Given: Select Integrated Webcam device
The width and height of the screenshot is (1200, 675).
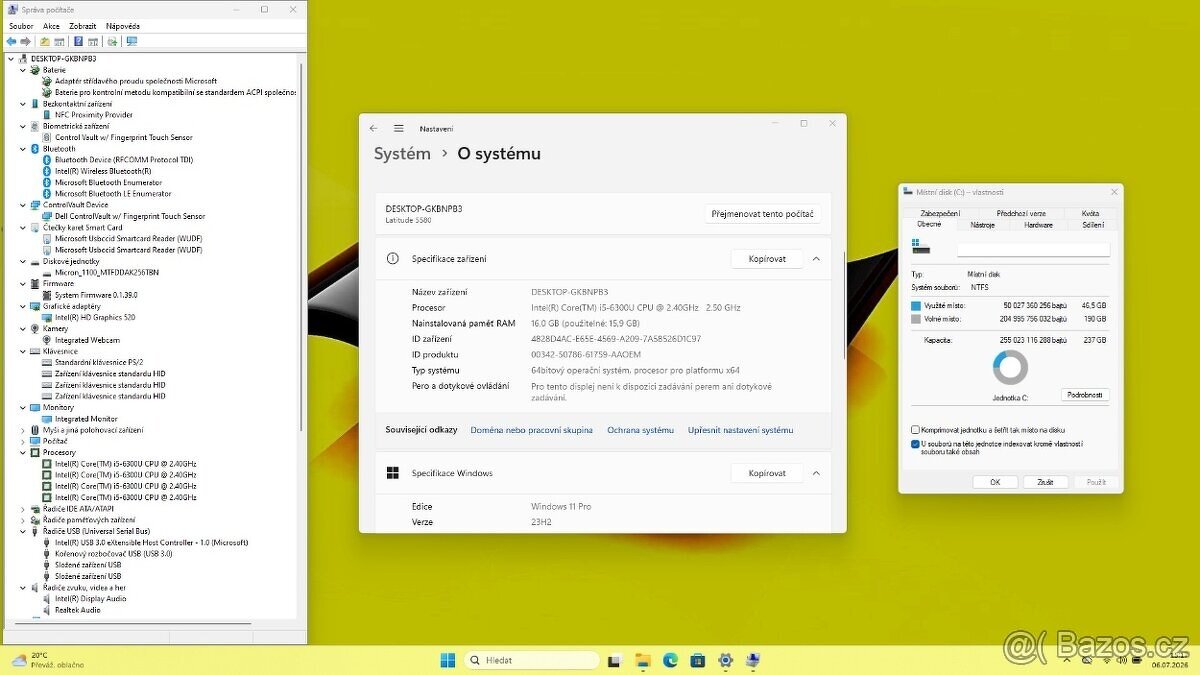Looking at the screenshot, I should click(x=87, y=340).
